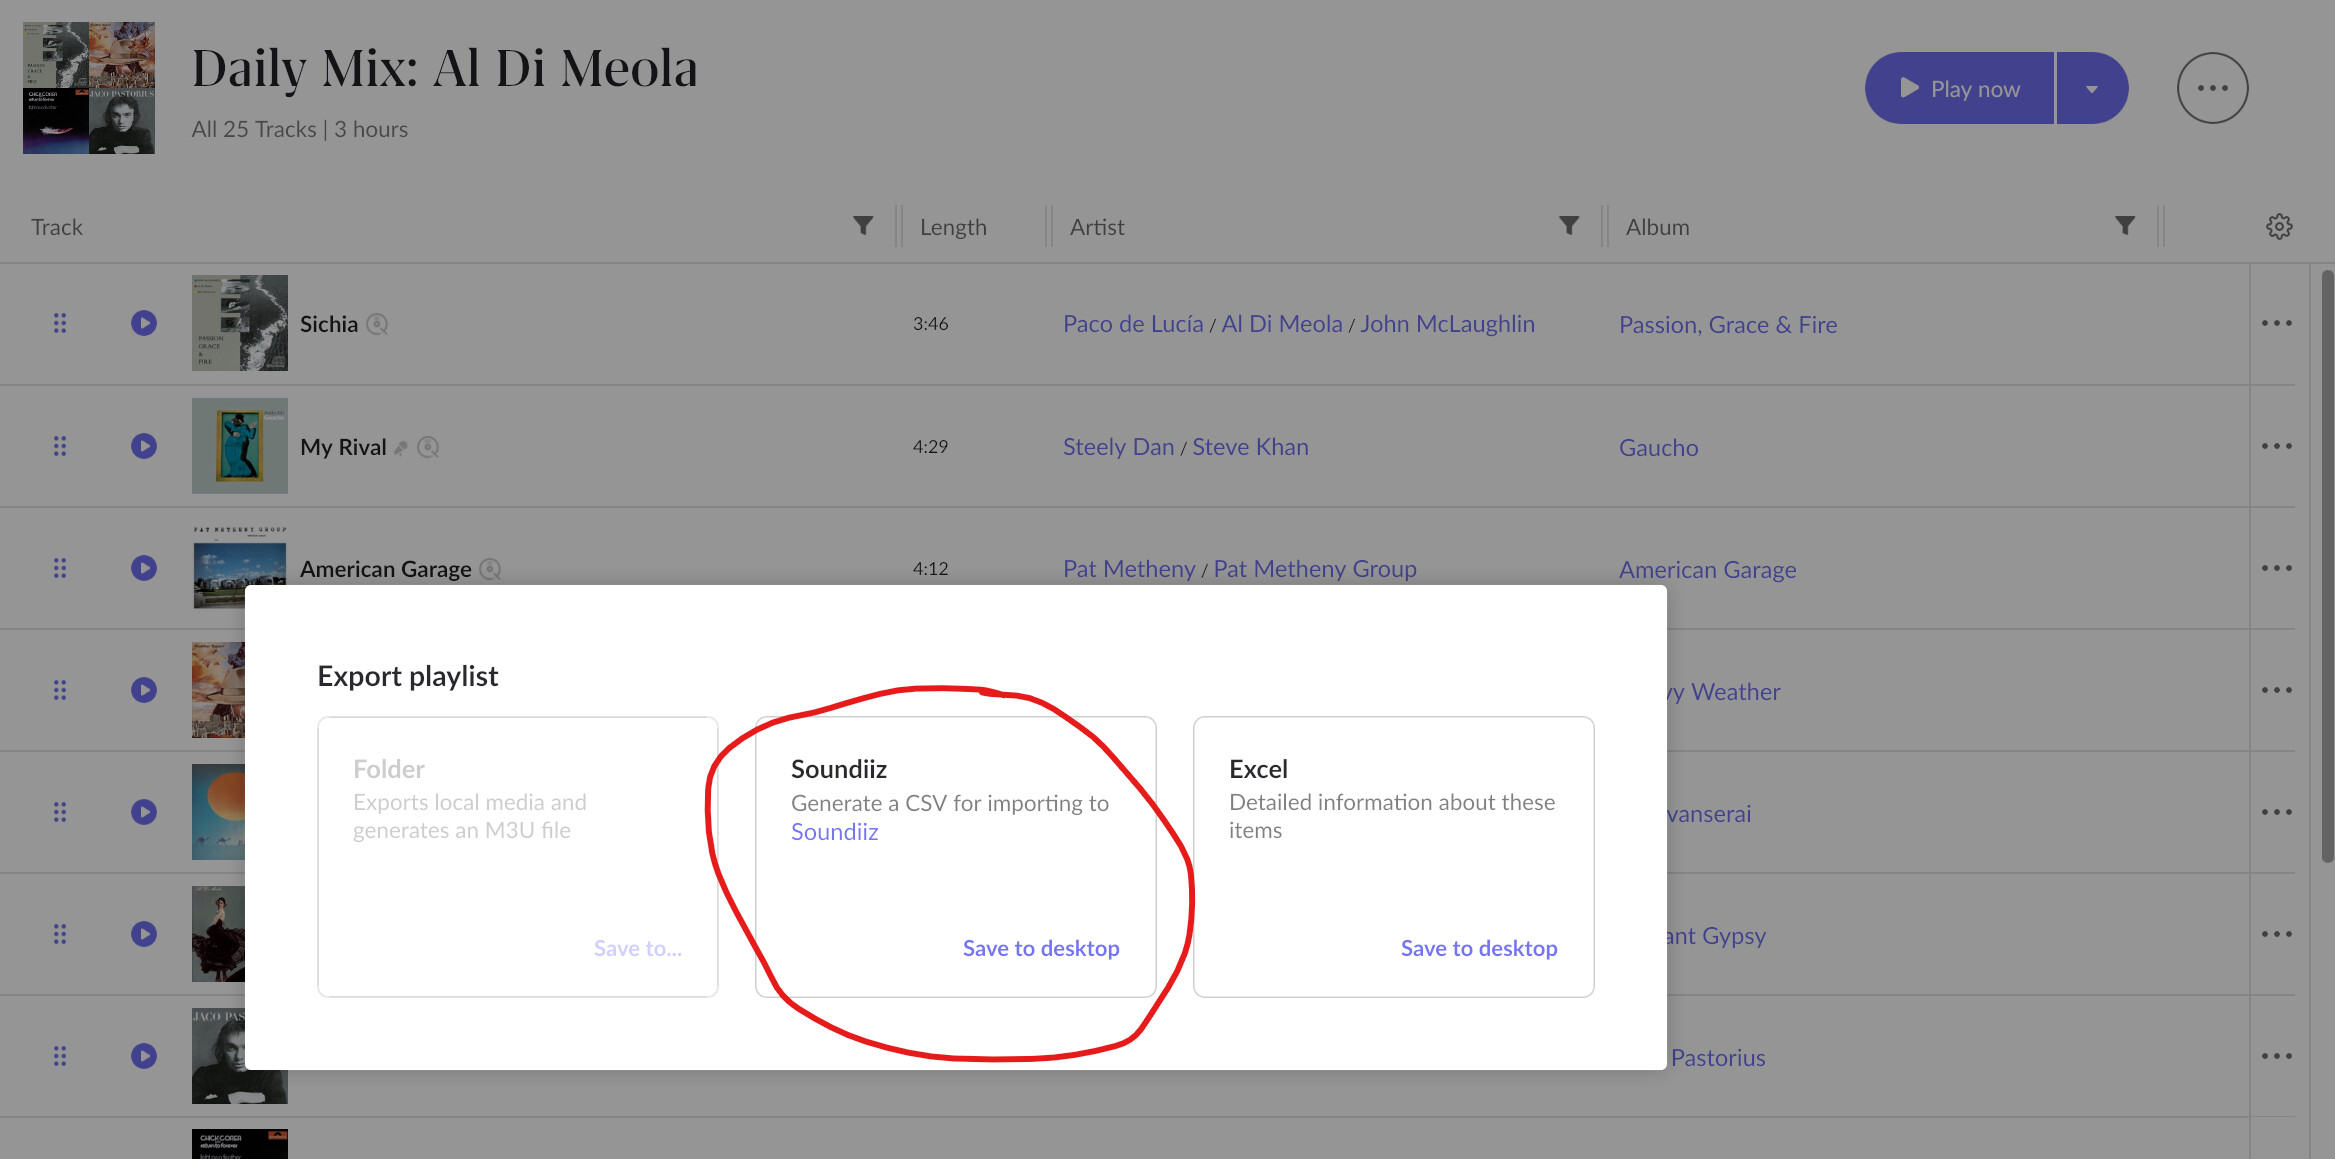
Task: Open the more options menu for Sichia
Action: coord(2277,323)
